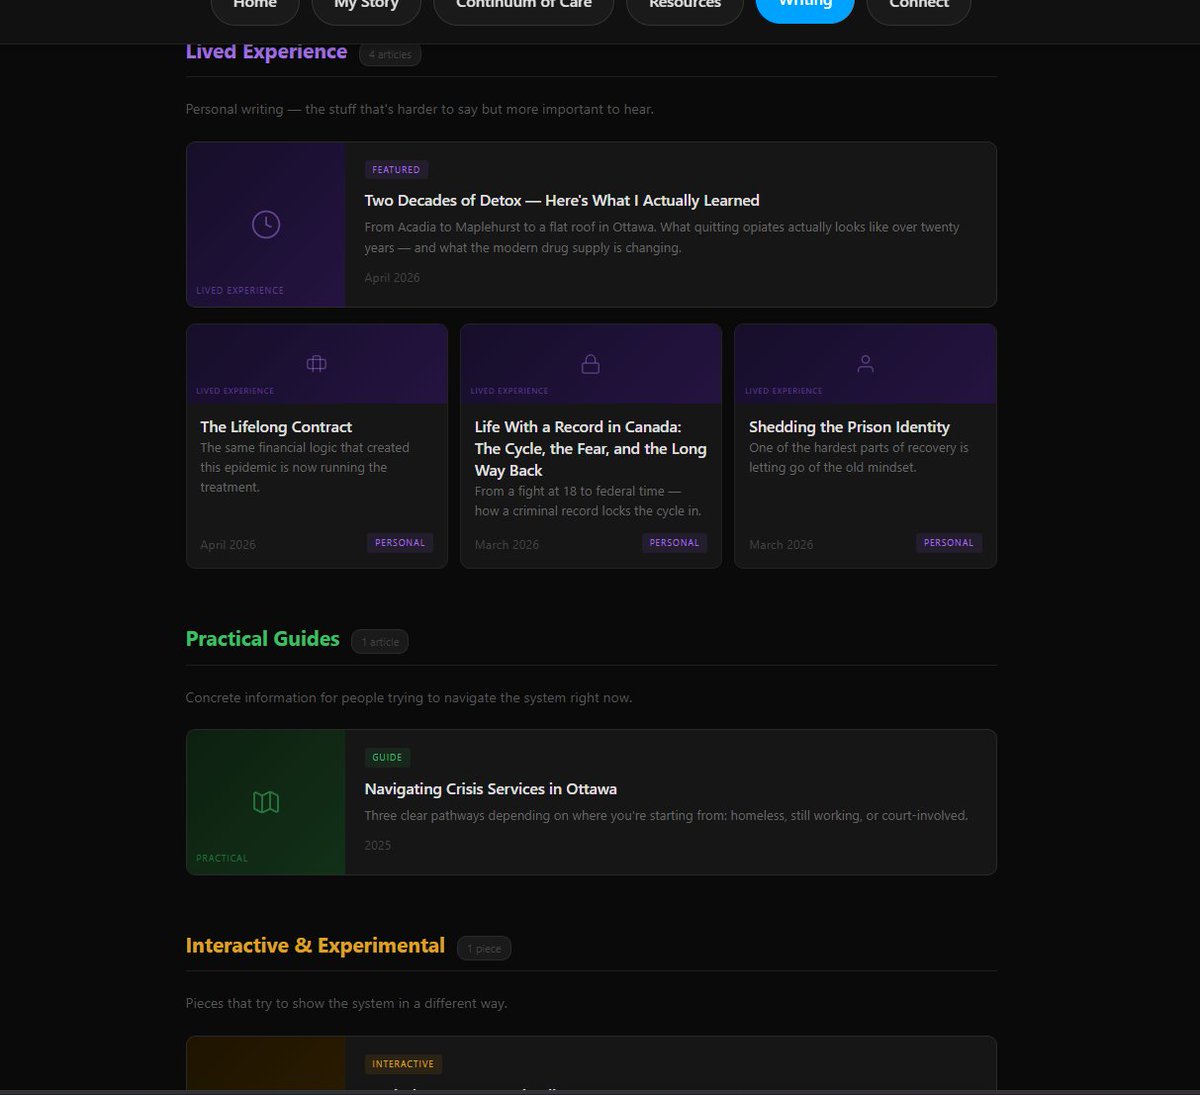Click the '4 articles' count badge
Image resolution: width=1200 pixels, height=1095 pixels.
[390, 55]
